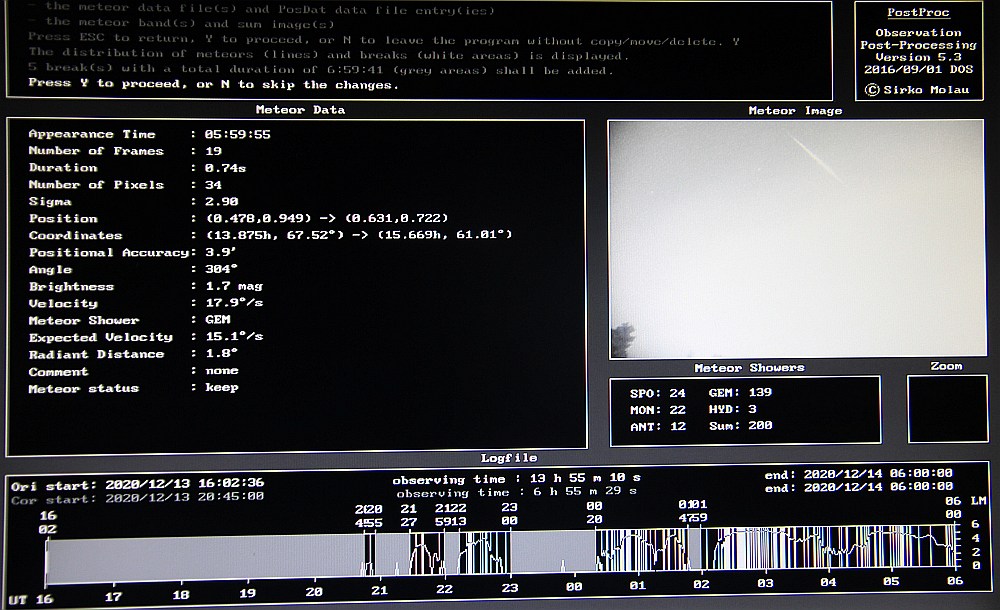Select the PostProc title in the info box
Viewport: 1000px width, 610px height.
tap(918, 14)
